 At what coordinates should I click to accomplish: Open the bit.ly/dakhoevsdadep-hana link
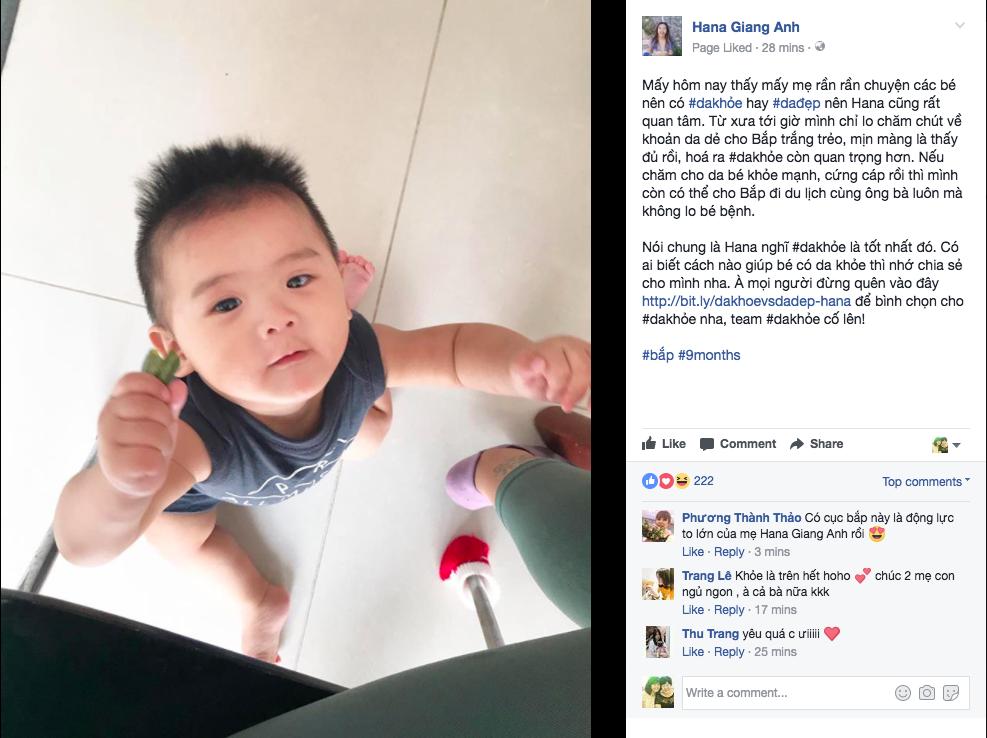point(746,301)
